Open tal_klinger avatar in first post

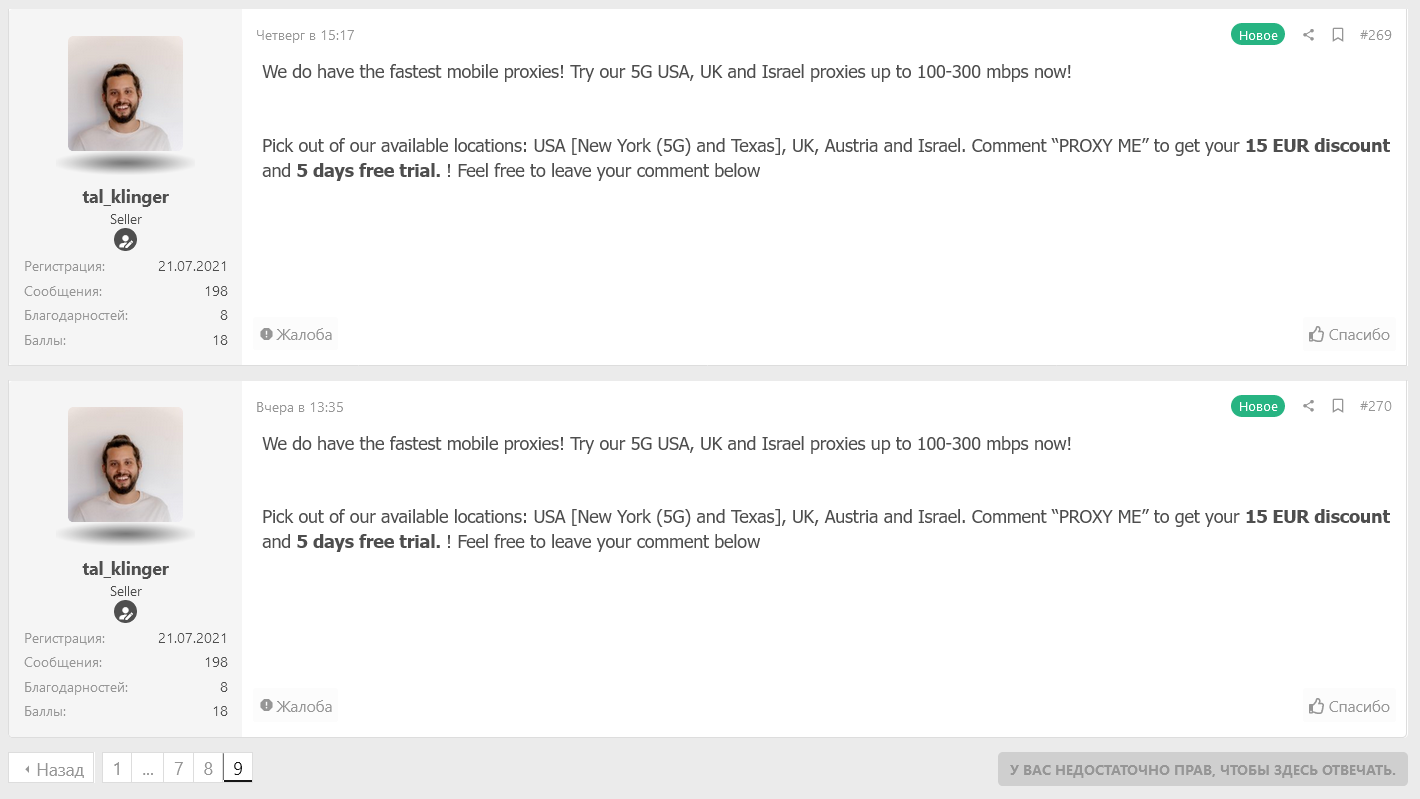(x=125, y=93)
